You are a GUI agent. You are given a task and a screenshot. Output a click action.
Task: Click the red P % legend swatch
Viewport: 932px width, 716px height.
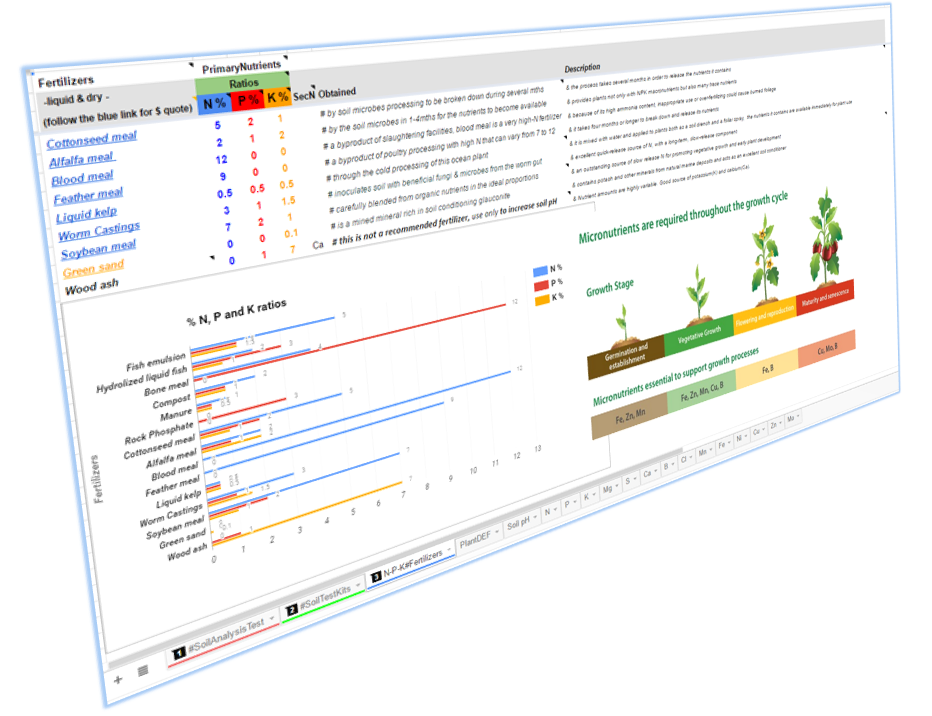[x=541, y=286]
